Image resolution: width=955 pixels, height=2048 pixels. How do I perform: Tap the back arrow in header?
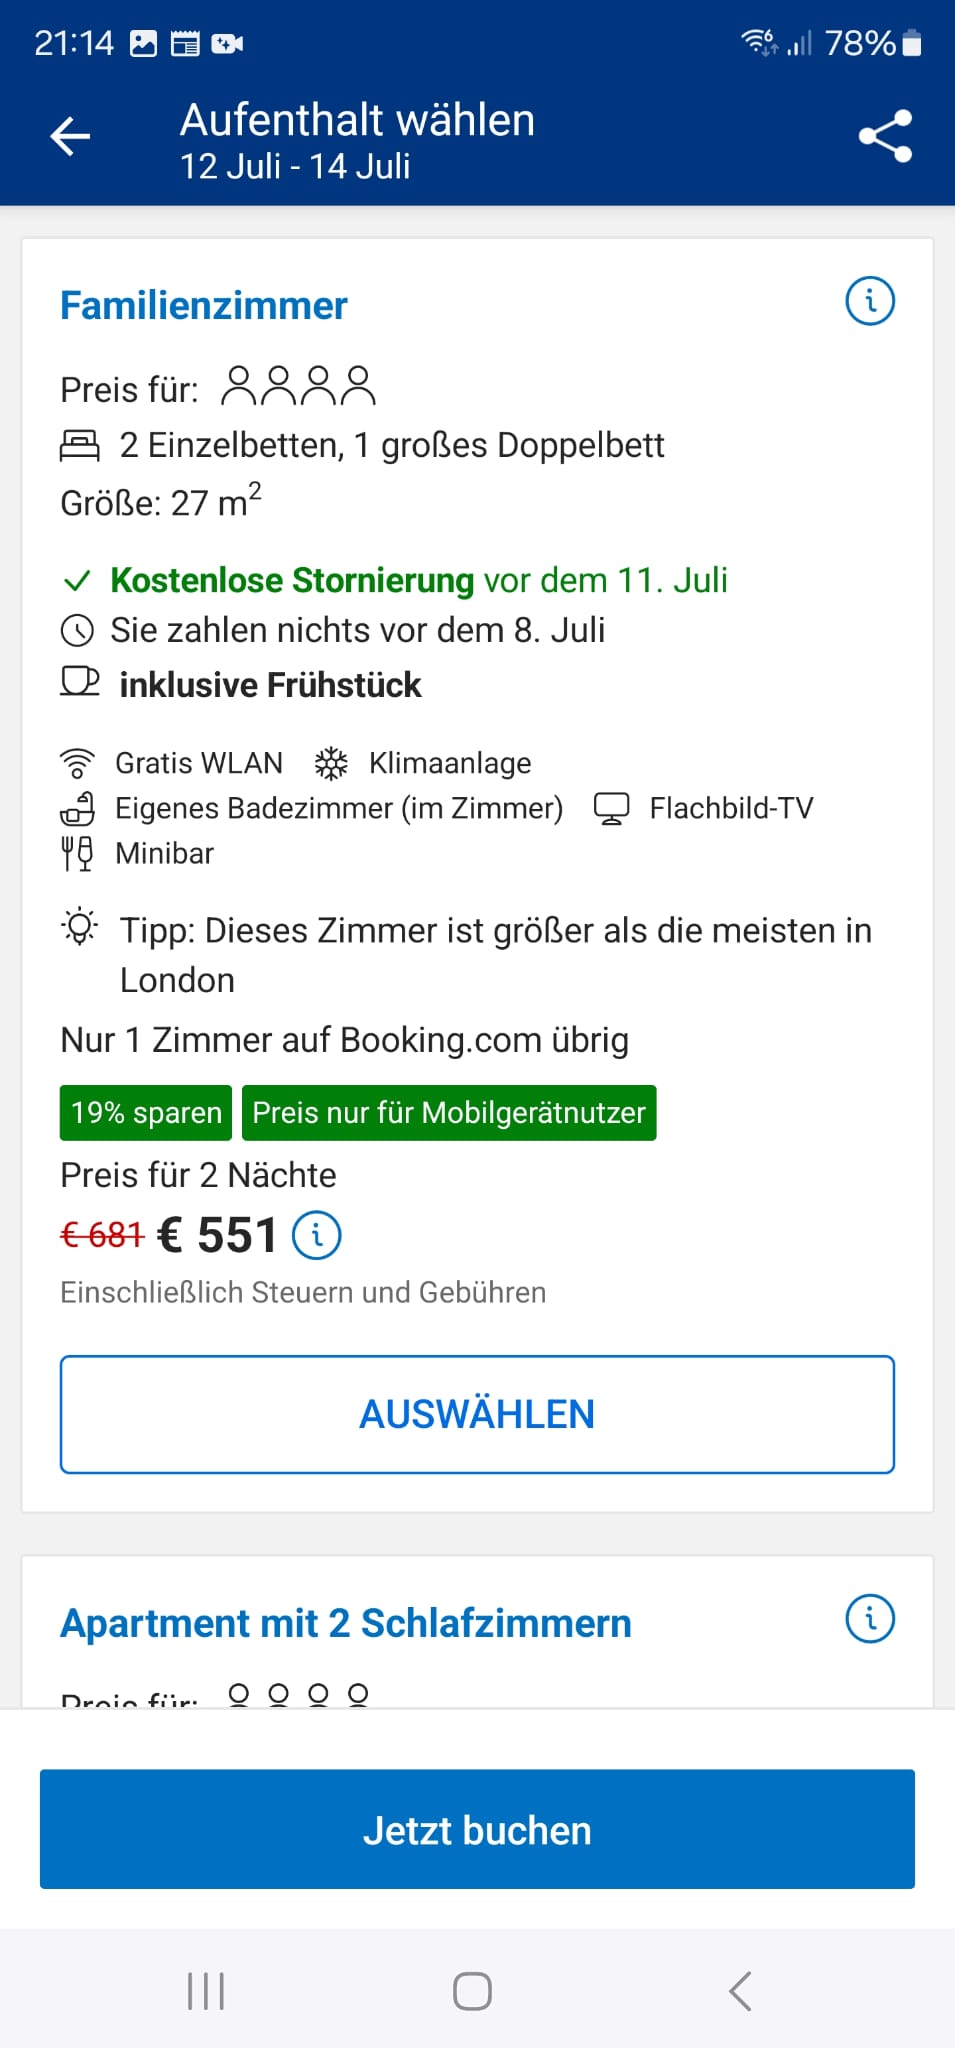(70, 137)
